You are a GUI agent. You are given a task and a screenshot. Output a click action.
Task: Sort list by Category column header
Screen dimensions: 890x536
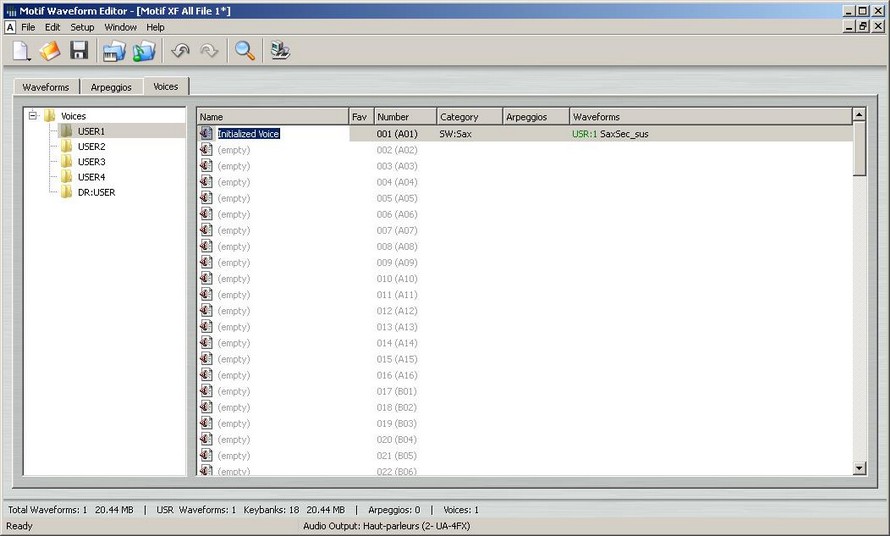click(x=468, y=117)
